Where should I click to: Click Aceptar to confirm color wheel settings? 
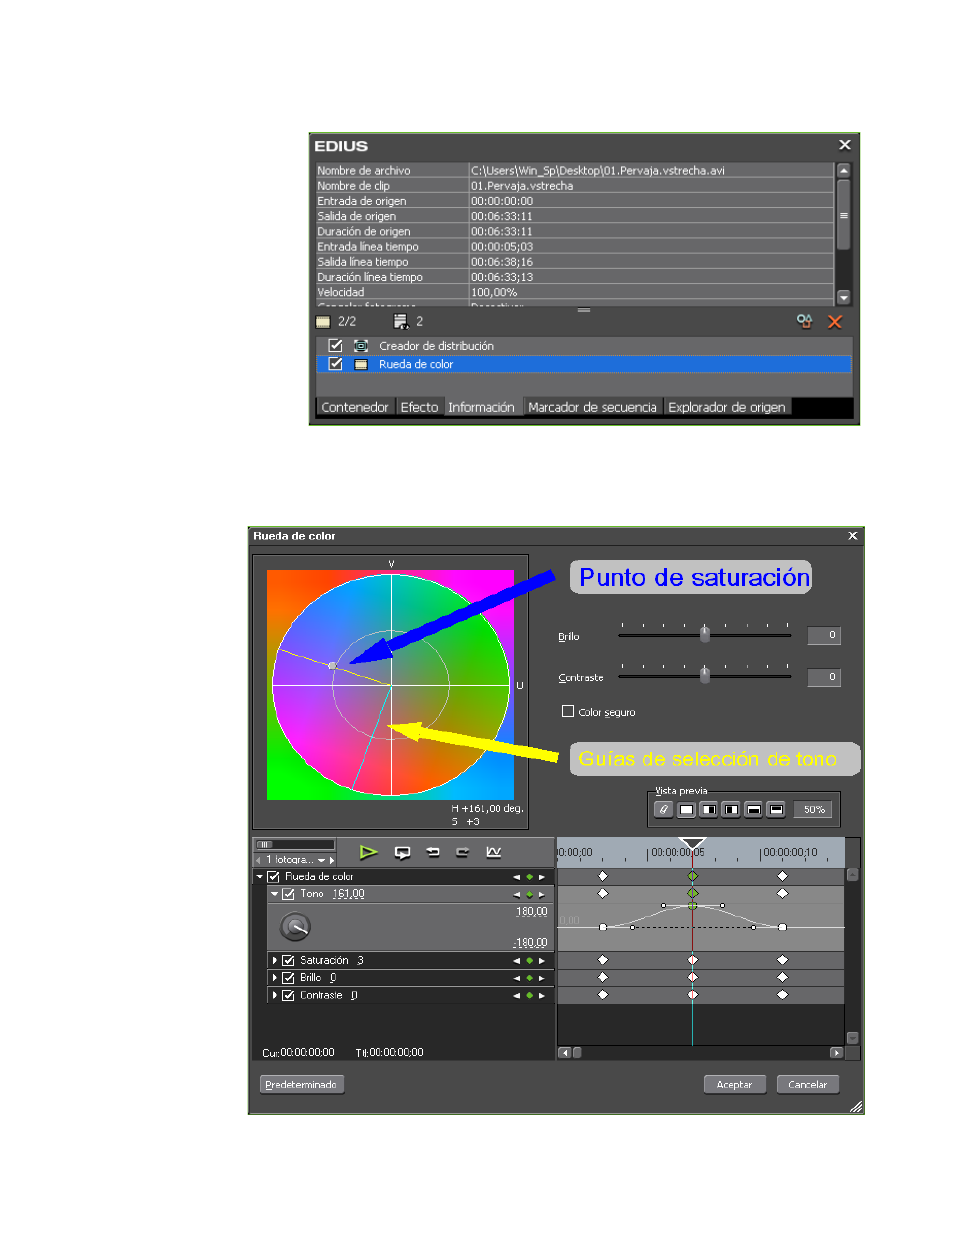click(x=734, y=1084)
